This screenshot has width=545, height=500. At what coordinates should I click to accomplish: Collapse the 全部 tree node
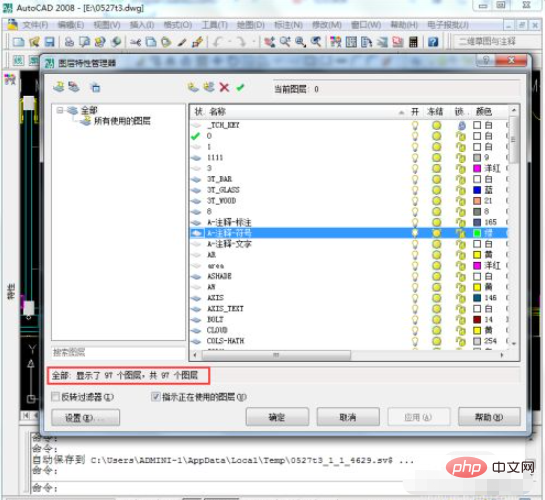click(60, 110)
